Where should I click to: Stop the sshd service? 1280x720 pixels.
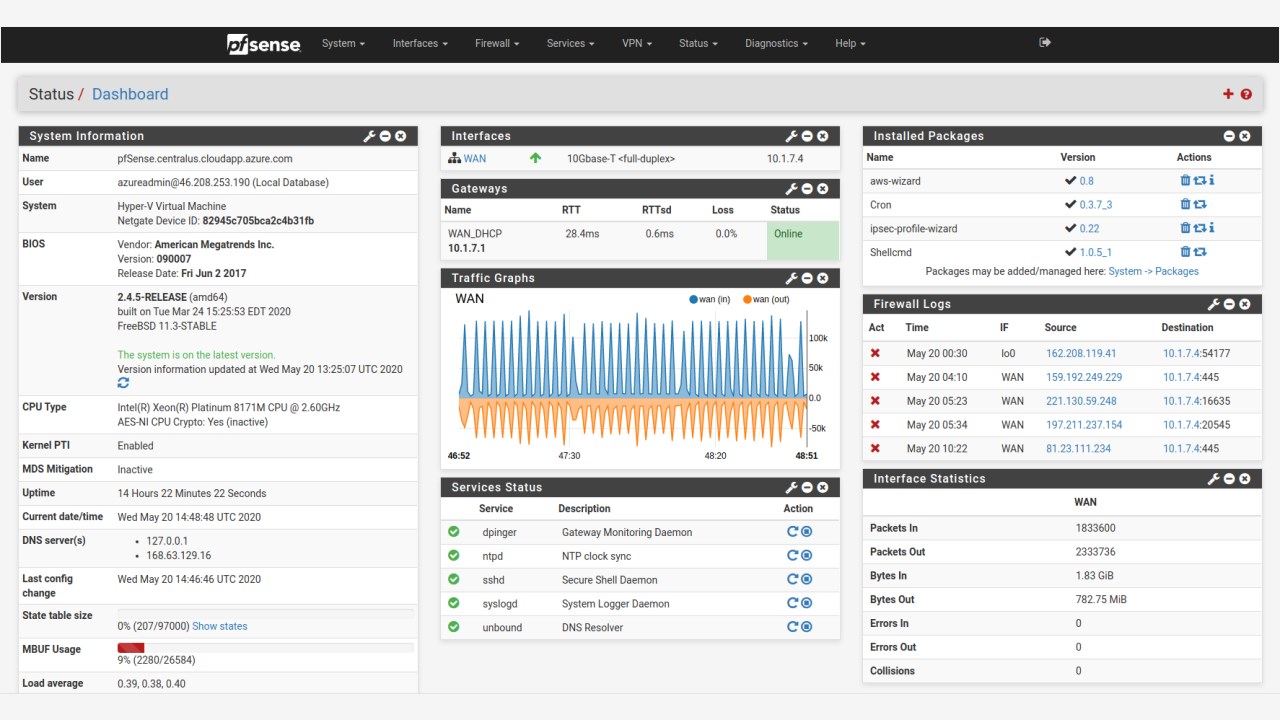click(806, 580)
